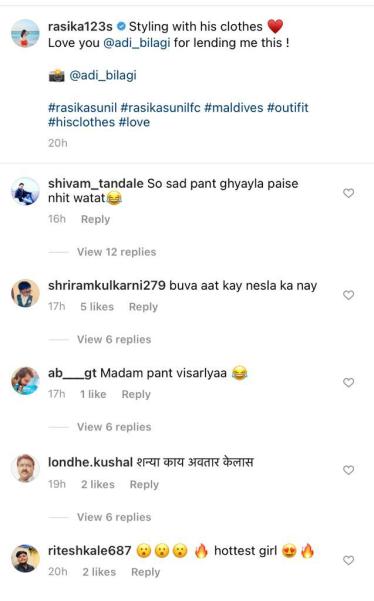
Task: Open rasika123s profile picture
Action: click(x=25, y=33)
